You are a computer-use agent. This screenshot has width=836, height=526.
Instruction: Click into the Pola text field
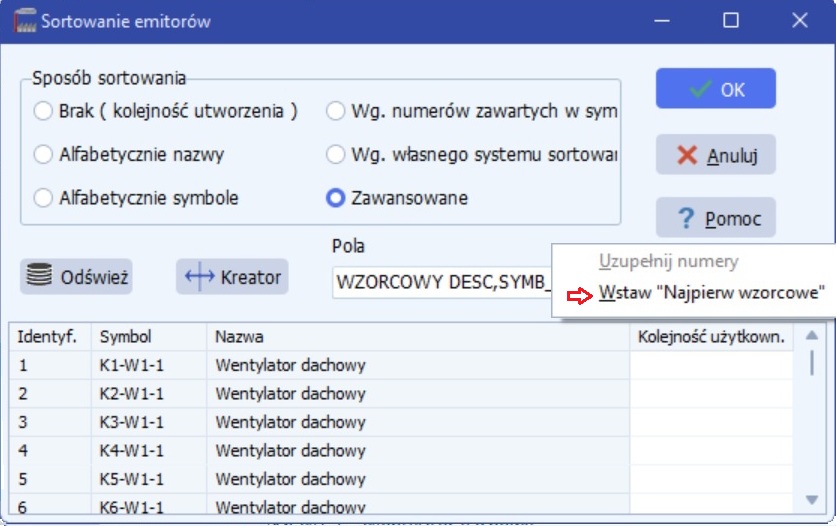tap(440, 283)
